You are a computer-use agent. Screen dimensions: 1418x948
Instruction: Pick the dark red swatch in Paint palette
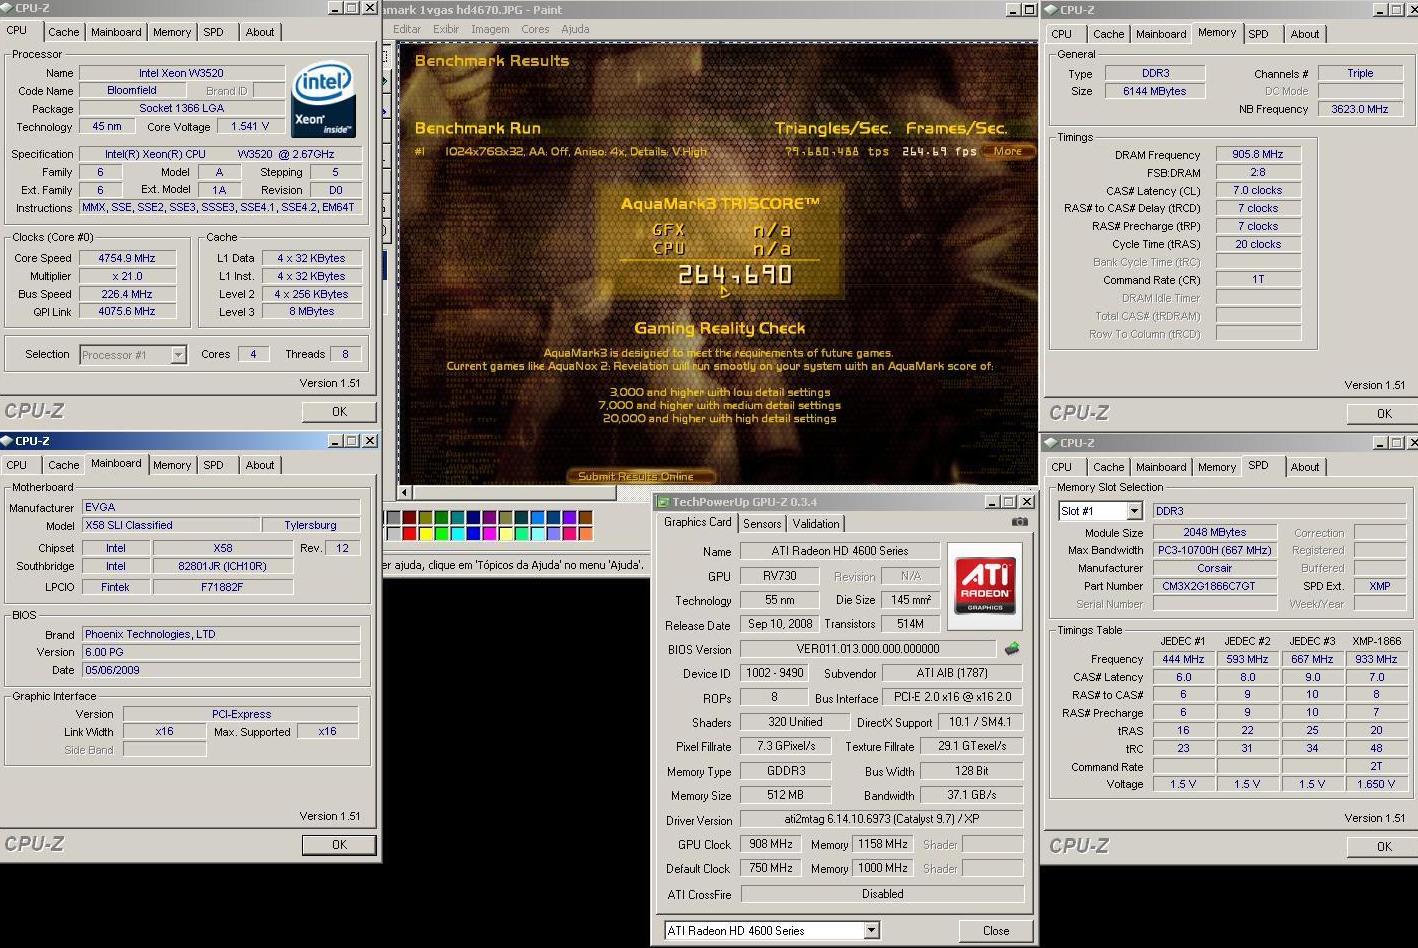(x=410, y=518)
